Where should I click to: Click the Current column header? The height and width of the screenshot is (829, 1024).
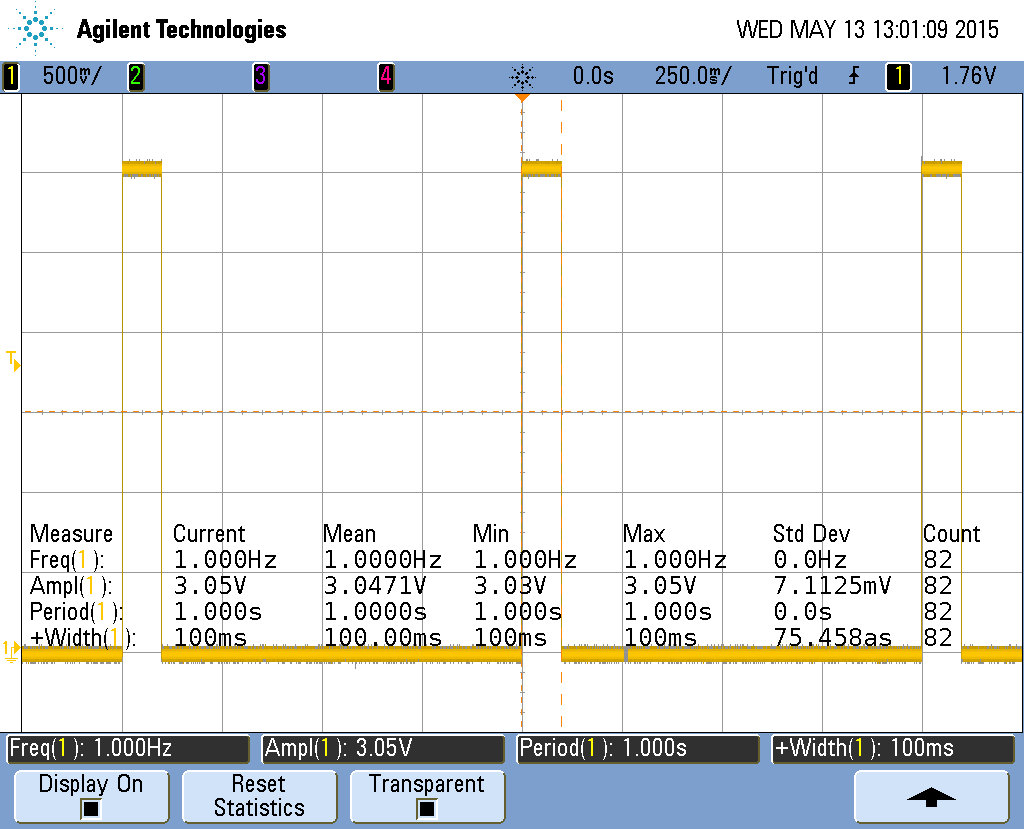coord(209,534)
